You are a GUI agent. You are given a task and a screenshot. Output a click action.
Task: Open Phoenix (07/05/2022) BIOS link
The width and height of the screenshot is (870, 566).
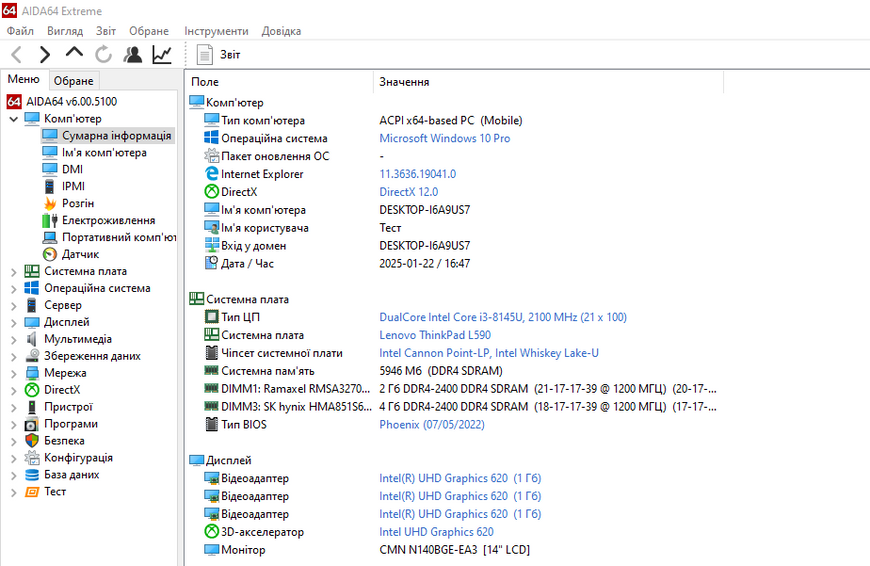click(x=432, y=424)
